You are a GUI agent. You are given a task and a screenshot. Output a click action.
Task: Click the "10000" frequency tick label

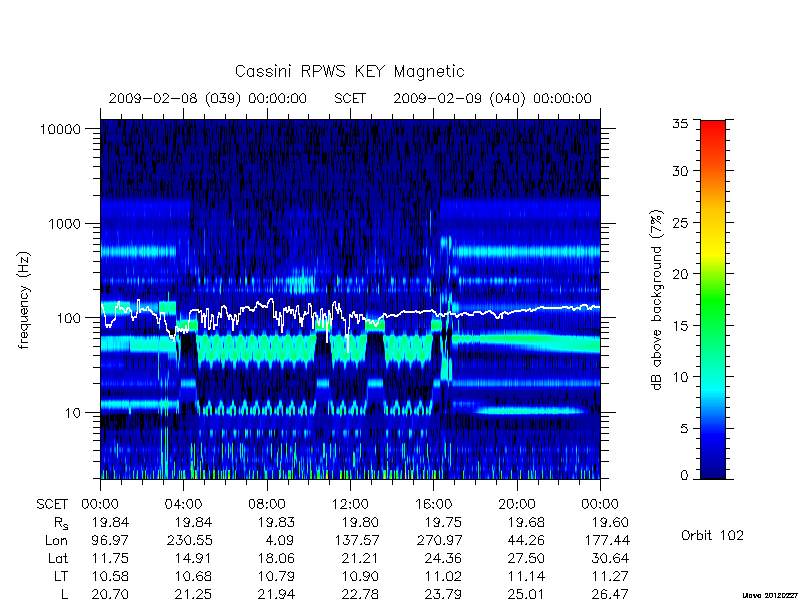pyautogui.click(x=60, y=130)
